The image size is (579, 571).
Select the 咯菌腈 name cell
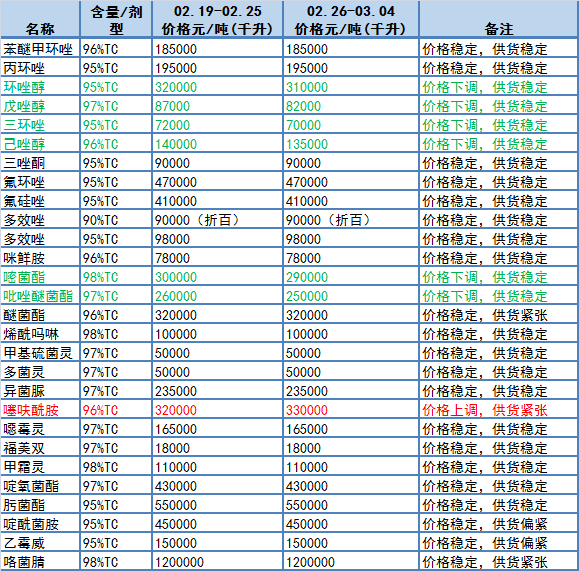point(40,561)
